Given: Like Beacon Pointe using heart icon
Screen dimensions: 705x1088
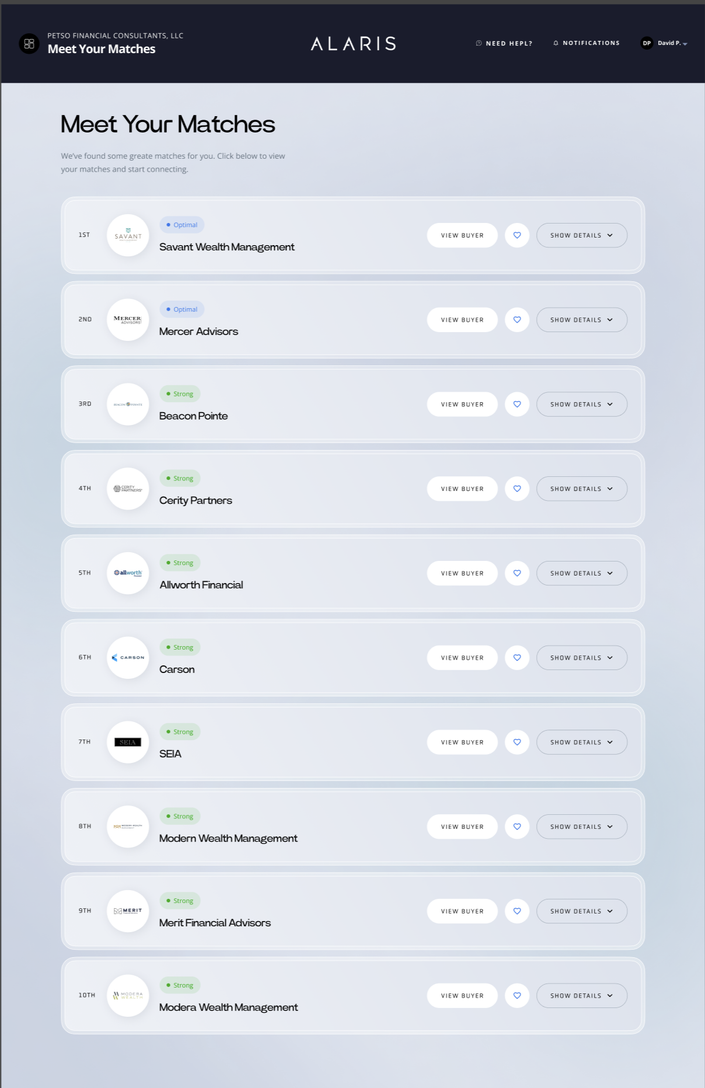Looking at the screenshot, I should (x=517, y=404).
